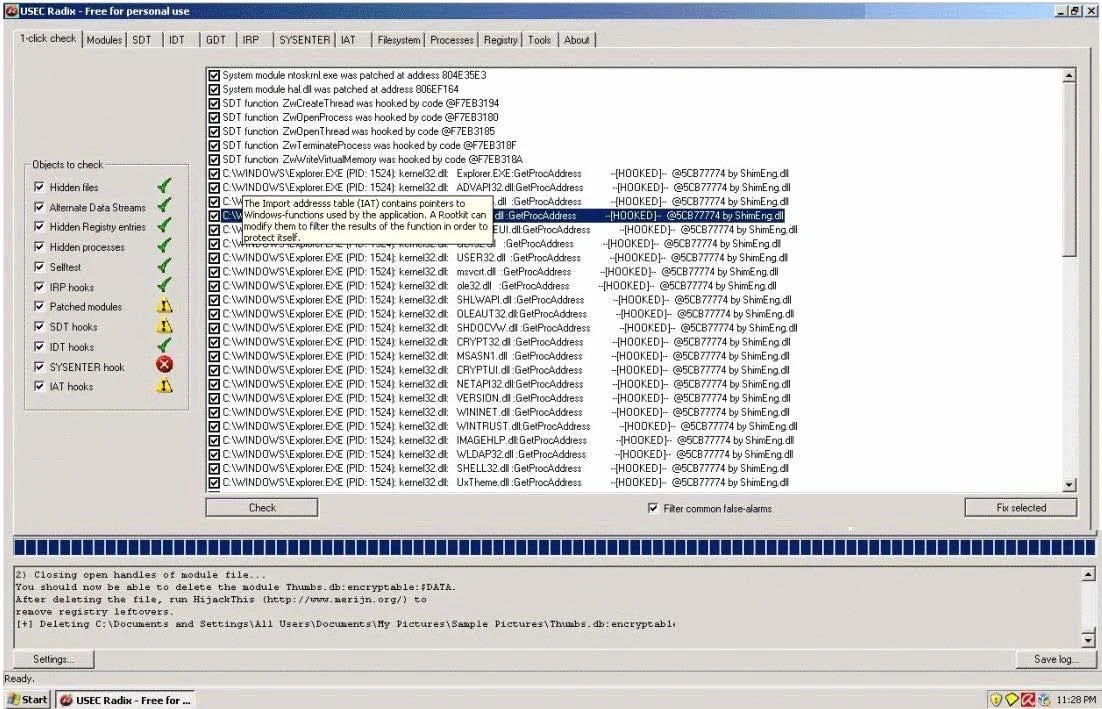The height and width of the screenshot is (709, 1102).
Task: Click the green checkmark beside Hidden Registry entries
Action: click(x=164, y=226)
